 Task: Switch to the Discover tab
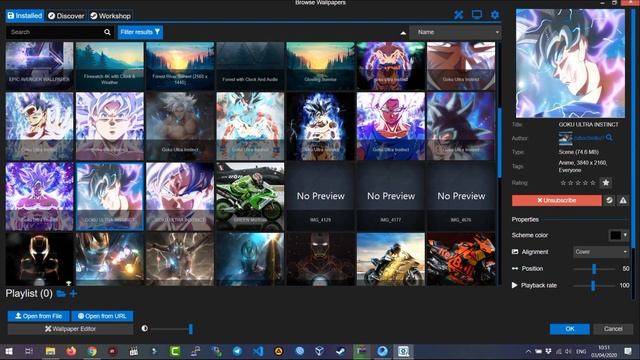click(x=66, y=16)
